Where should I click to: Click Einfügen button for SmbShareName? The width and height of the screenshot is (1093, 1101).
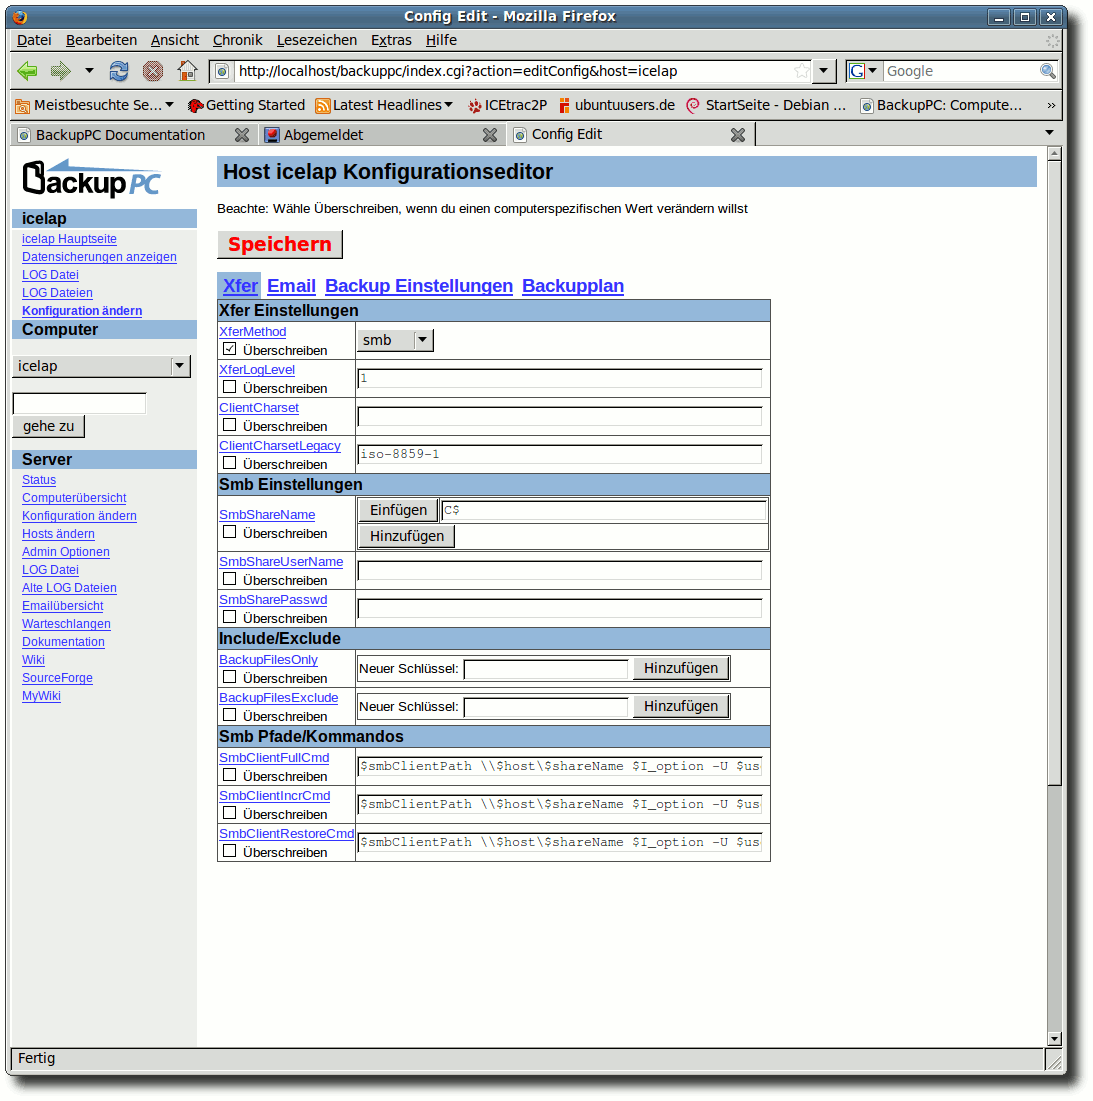[398, 510]
